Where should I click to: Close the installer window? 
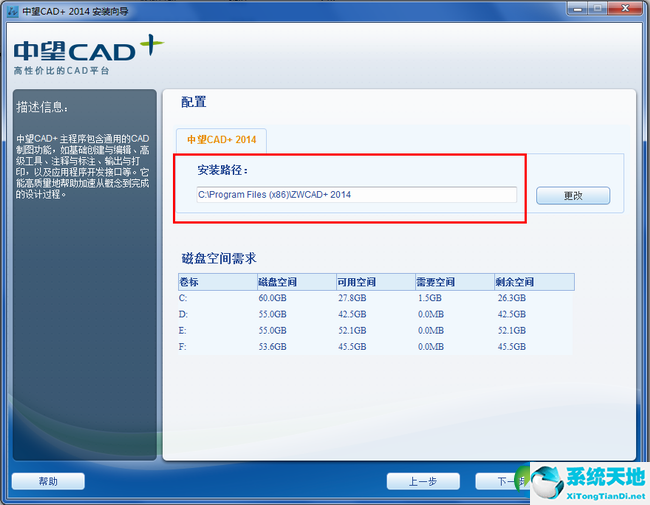click(625, 8)
